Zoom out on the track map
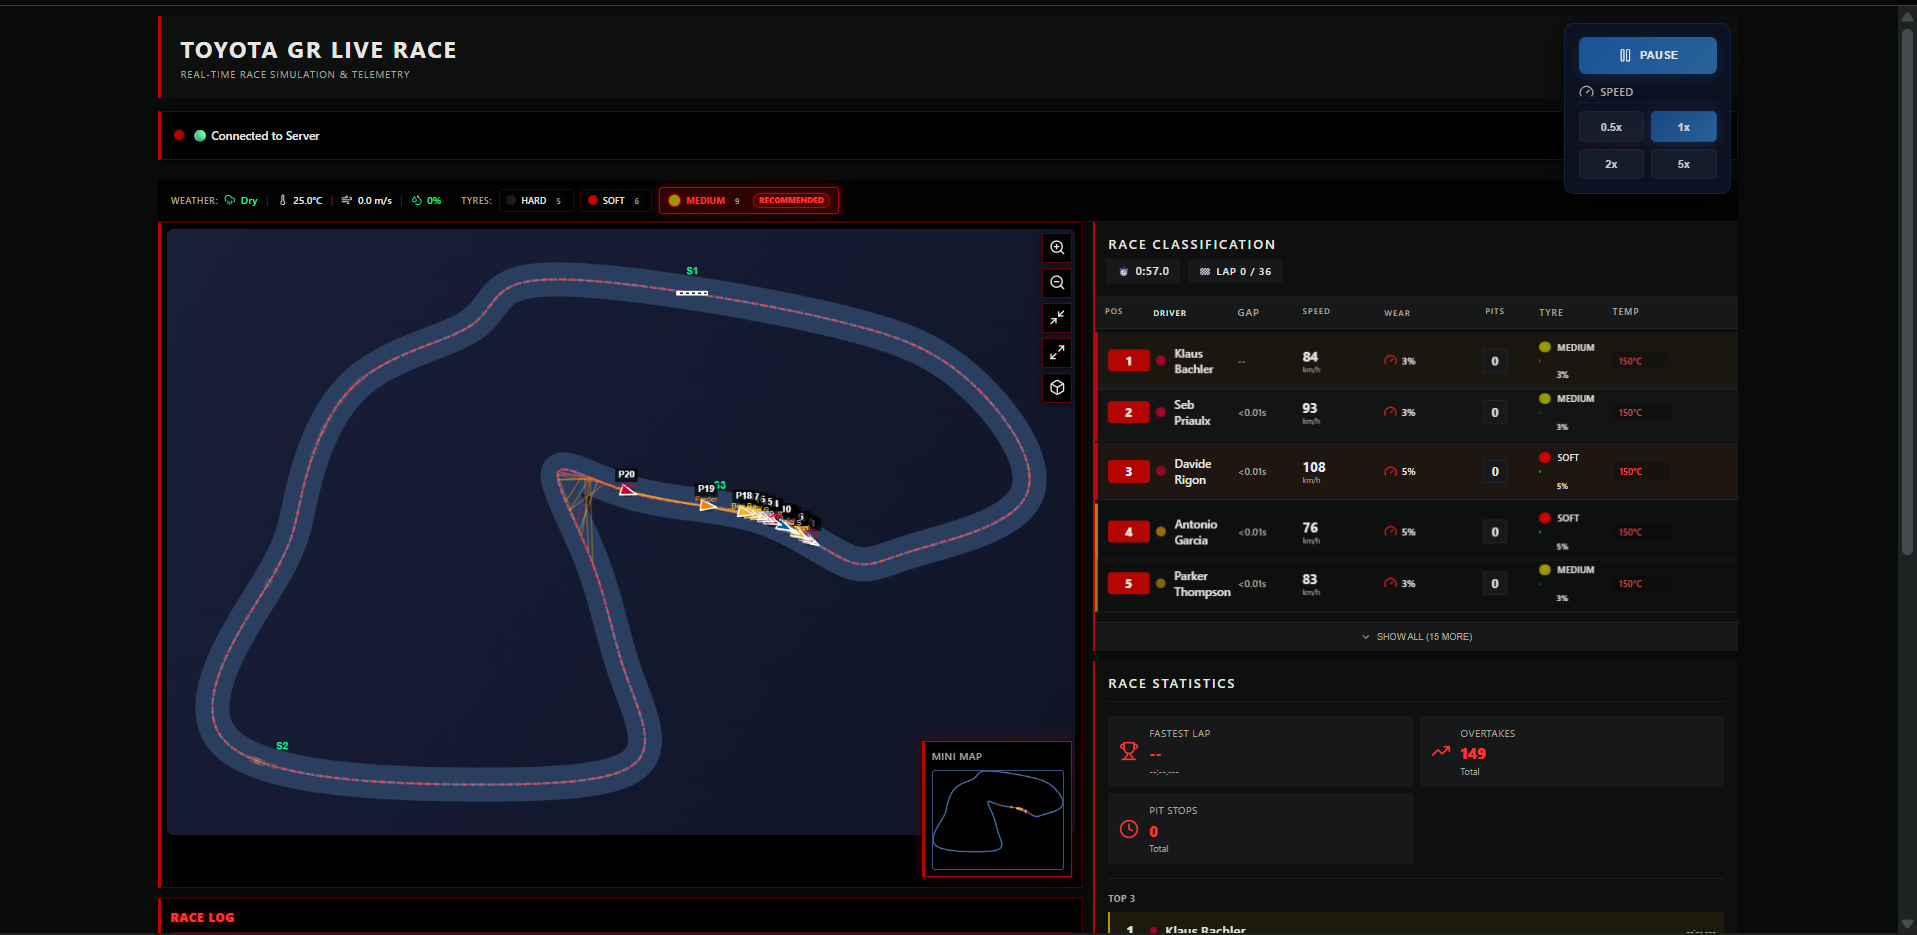This screenshot has height=935, width=1917. pyautogui.click(x=1057, y=283)
